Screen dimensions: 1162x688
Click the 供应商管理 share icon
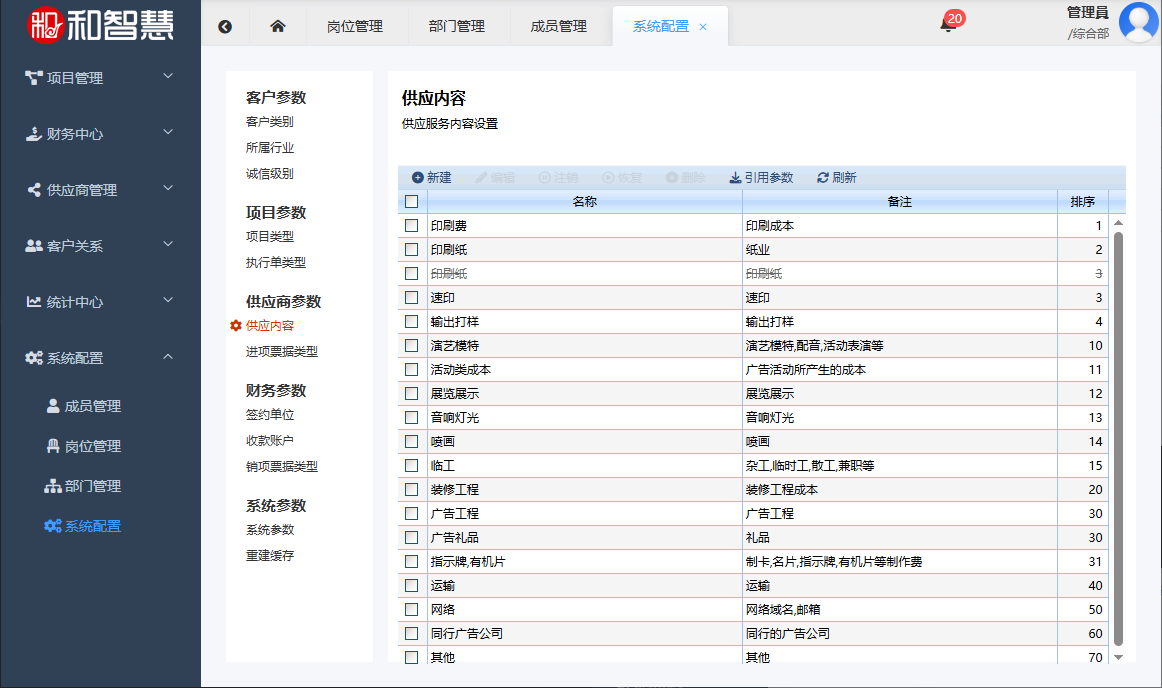(x=34, y=190)
